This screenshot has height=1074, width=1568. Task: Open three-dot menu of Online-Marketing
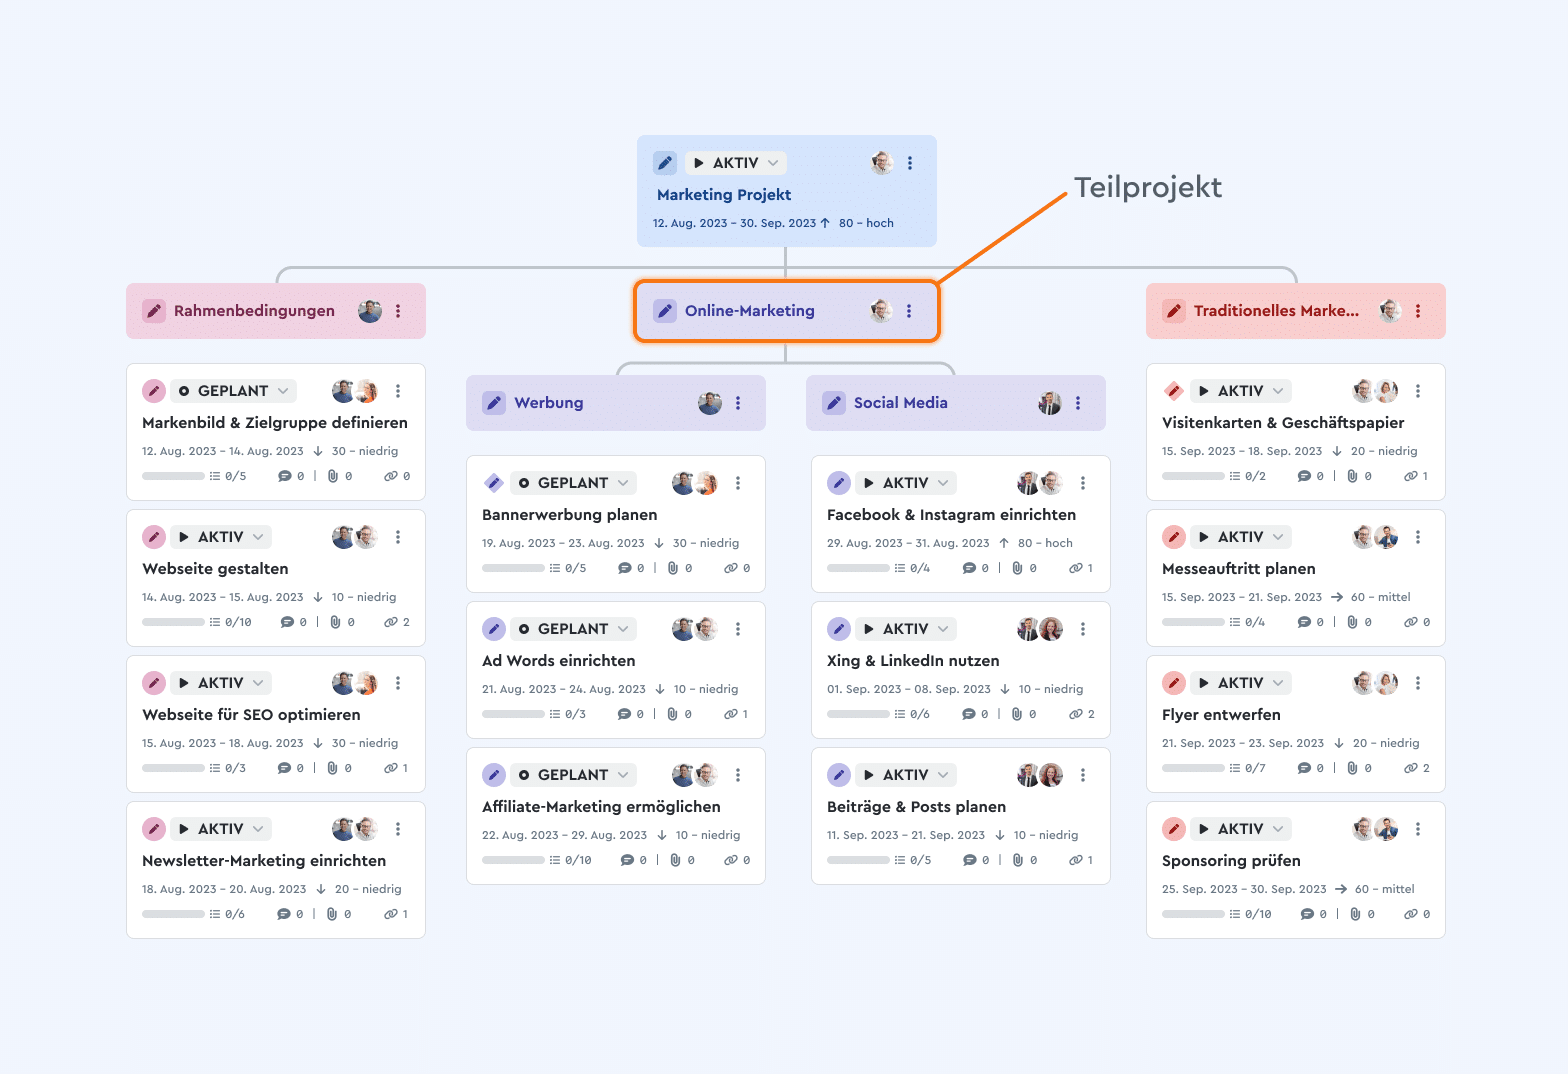coord(909,311)
